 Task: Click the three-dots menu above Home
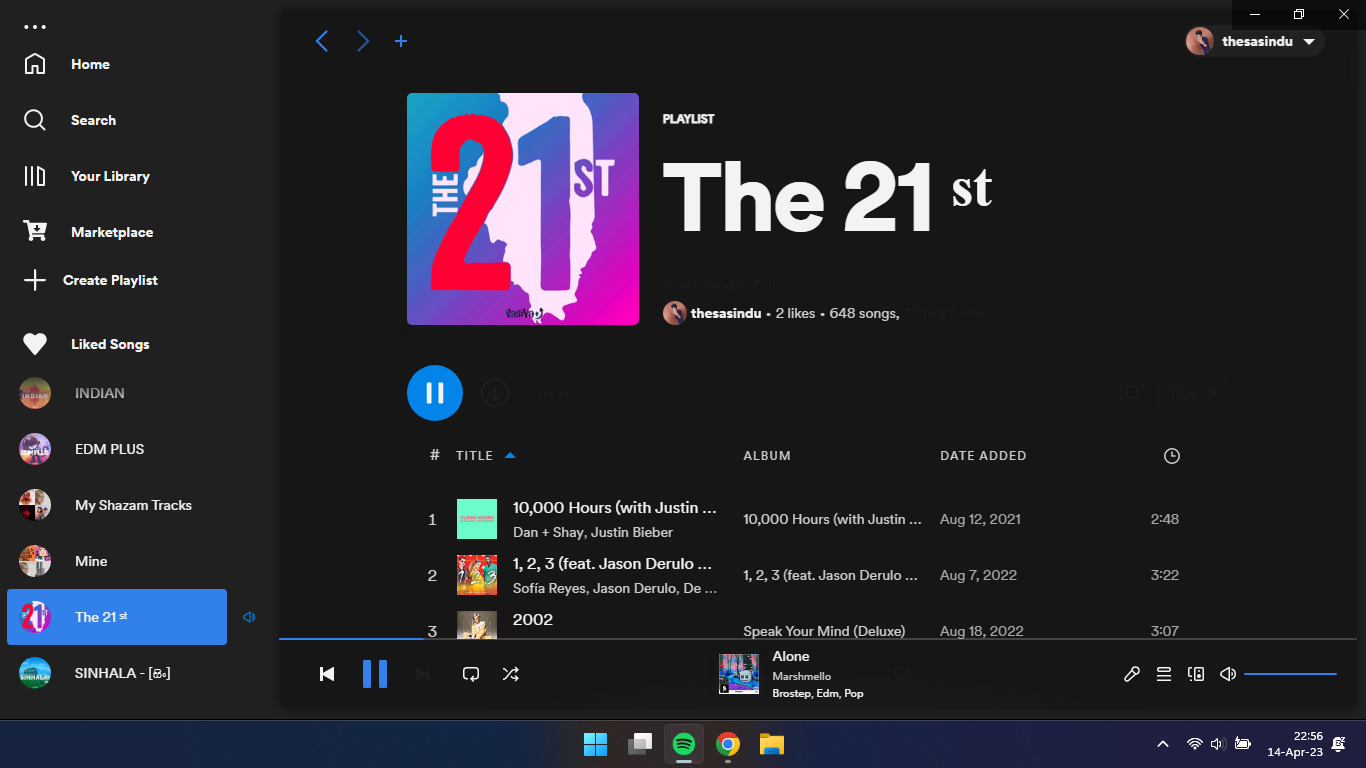(35, 27)
